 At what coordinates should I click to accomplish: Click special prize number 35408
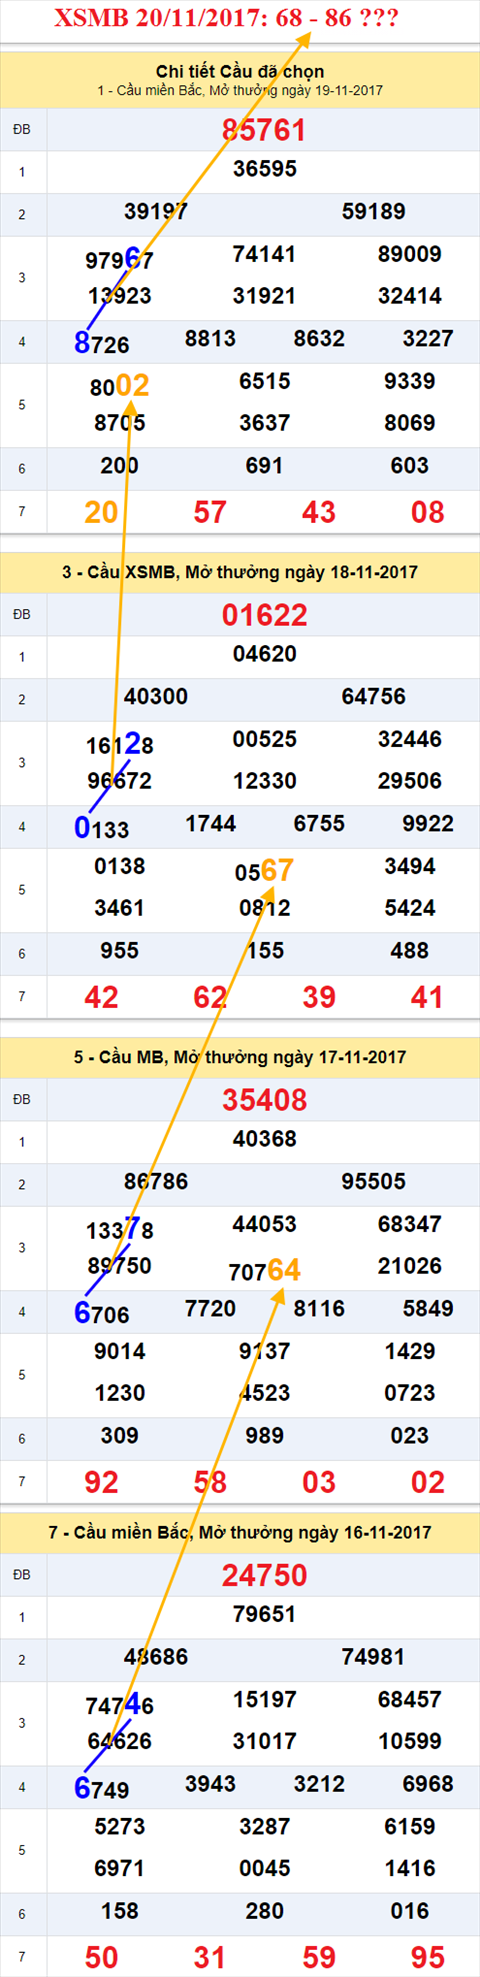tap(264, 1100)
